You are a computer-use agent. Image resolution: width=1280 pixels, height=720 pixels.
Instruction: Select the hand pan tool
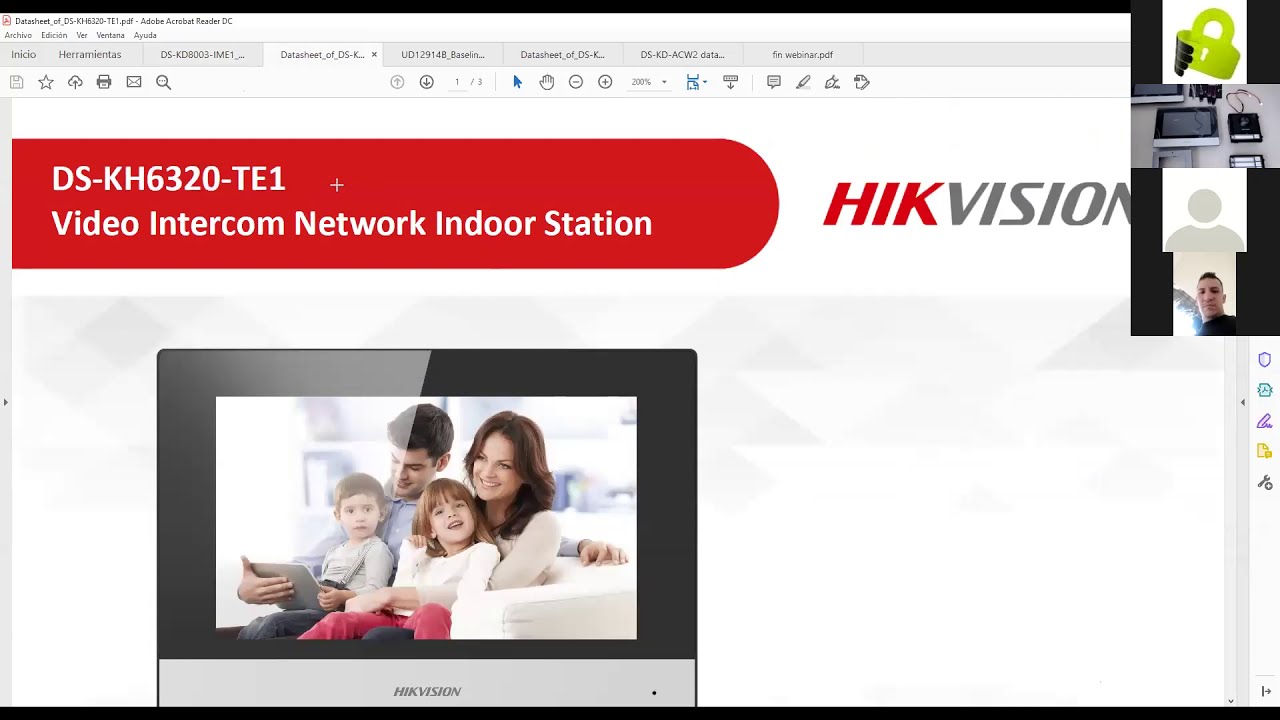[547, 82]
